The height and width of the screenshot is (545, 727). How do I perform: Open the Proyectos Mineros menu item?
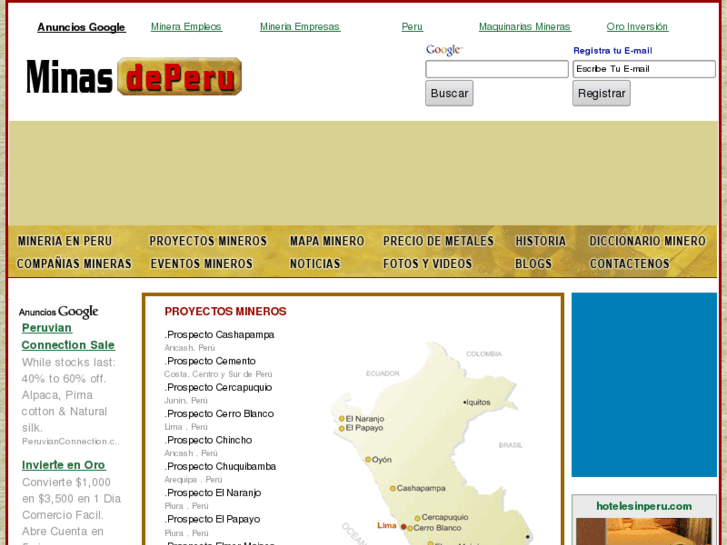[x=208, y=241]
